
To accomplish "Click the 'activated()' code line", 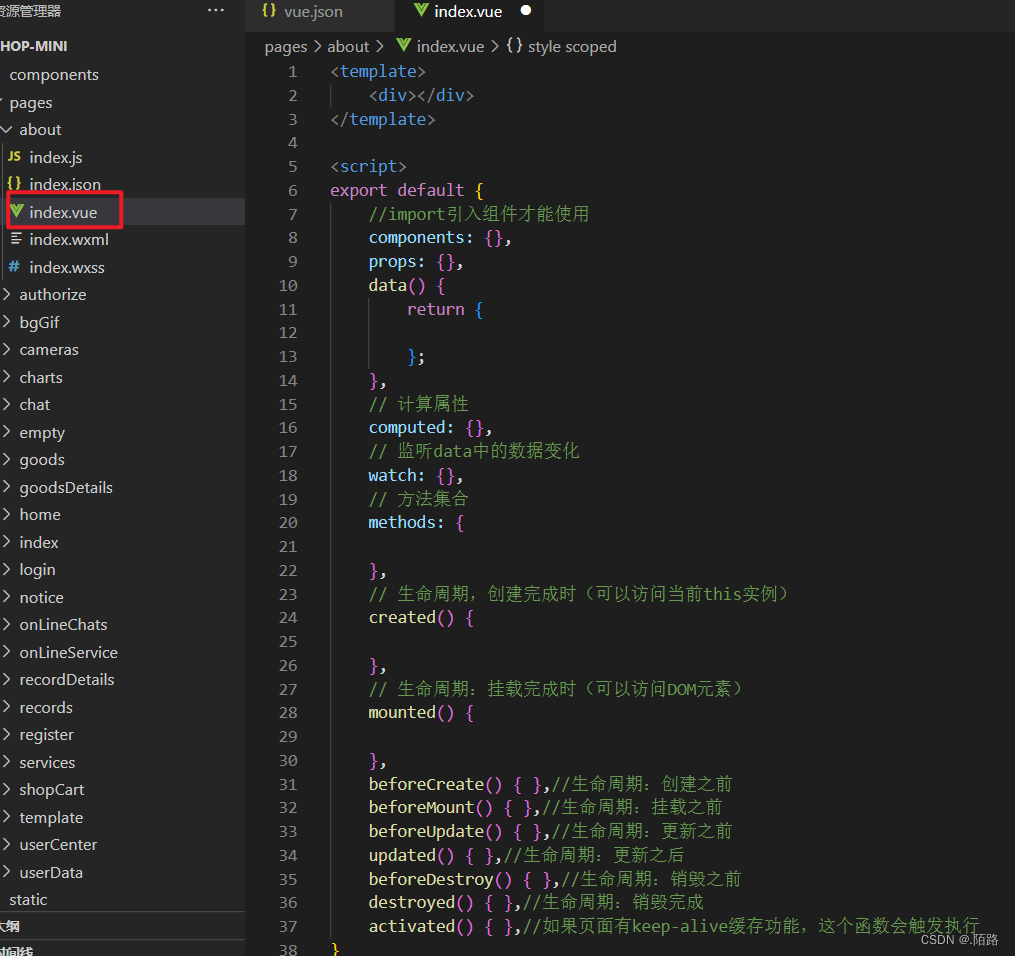I will coord(674,926).
